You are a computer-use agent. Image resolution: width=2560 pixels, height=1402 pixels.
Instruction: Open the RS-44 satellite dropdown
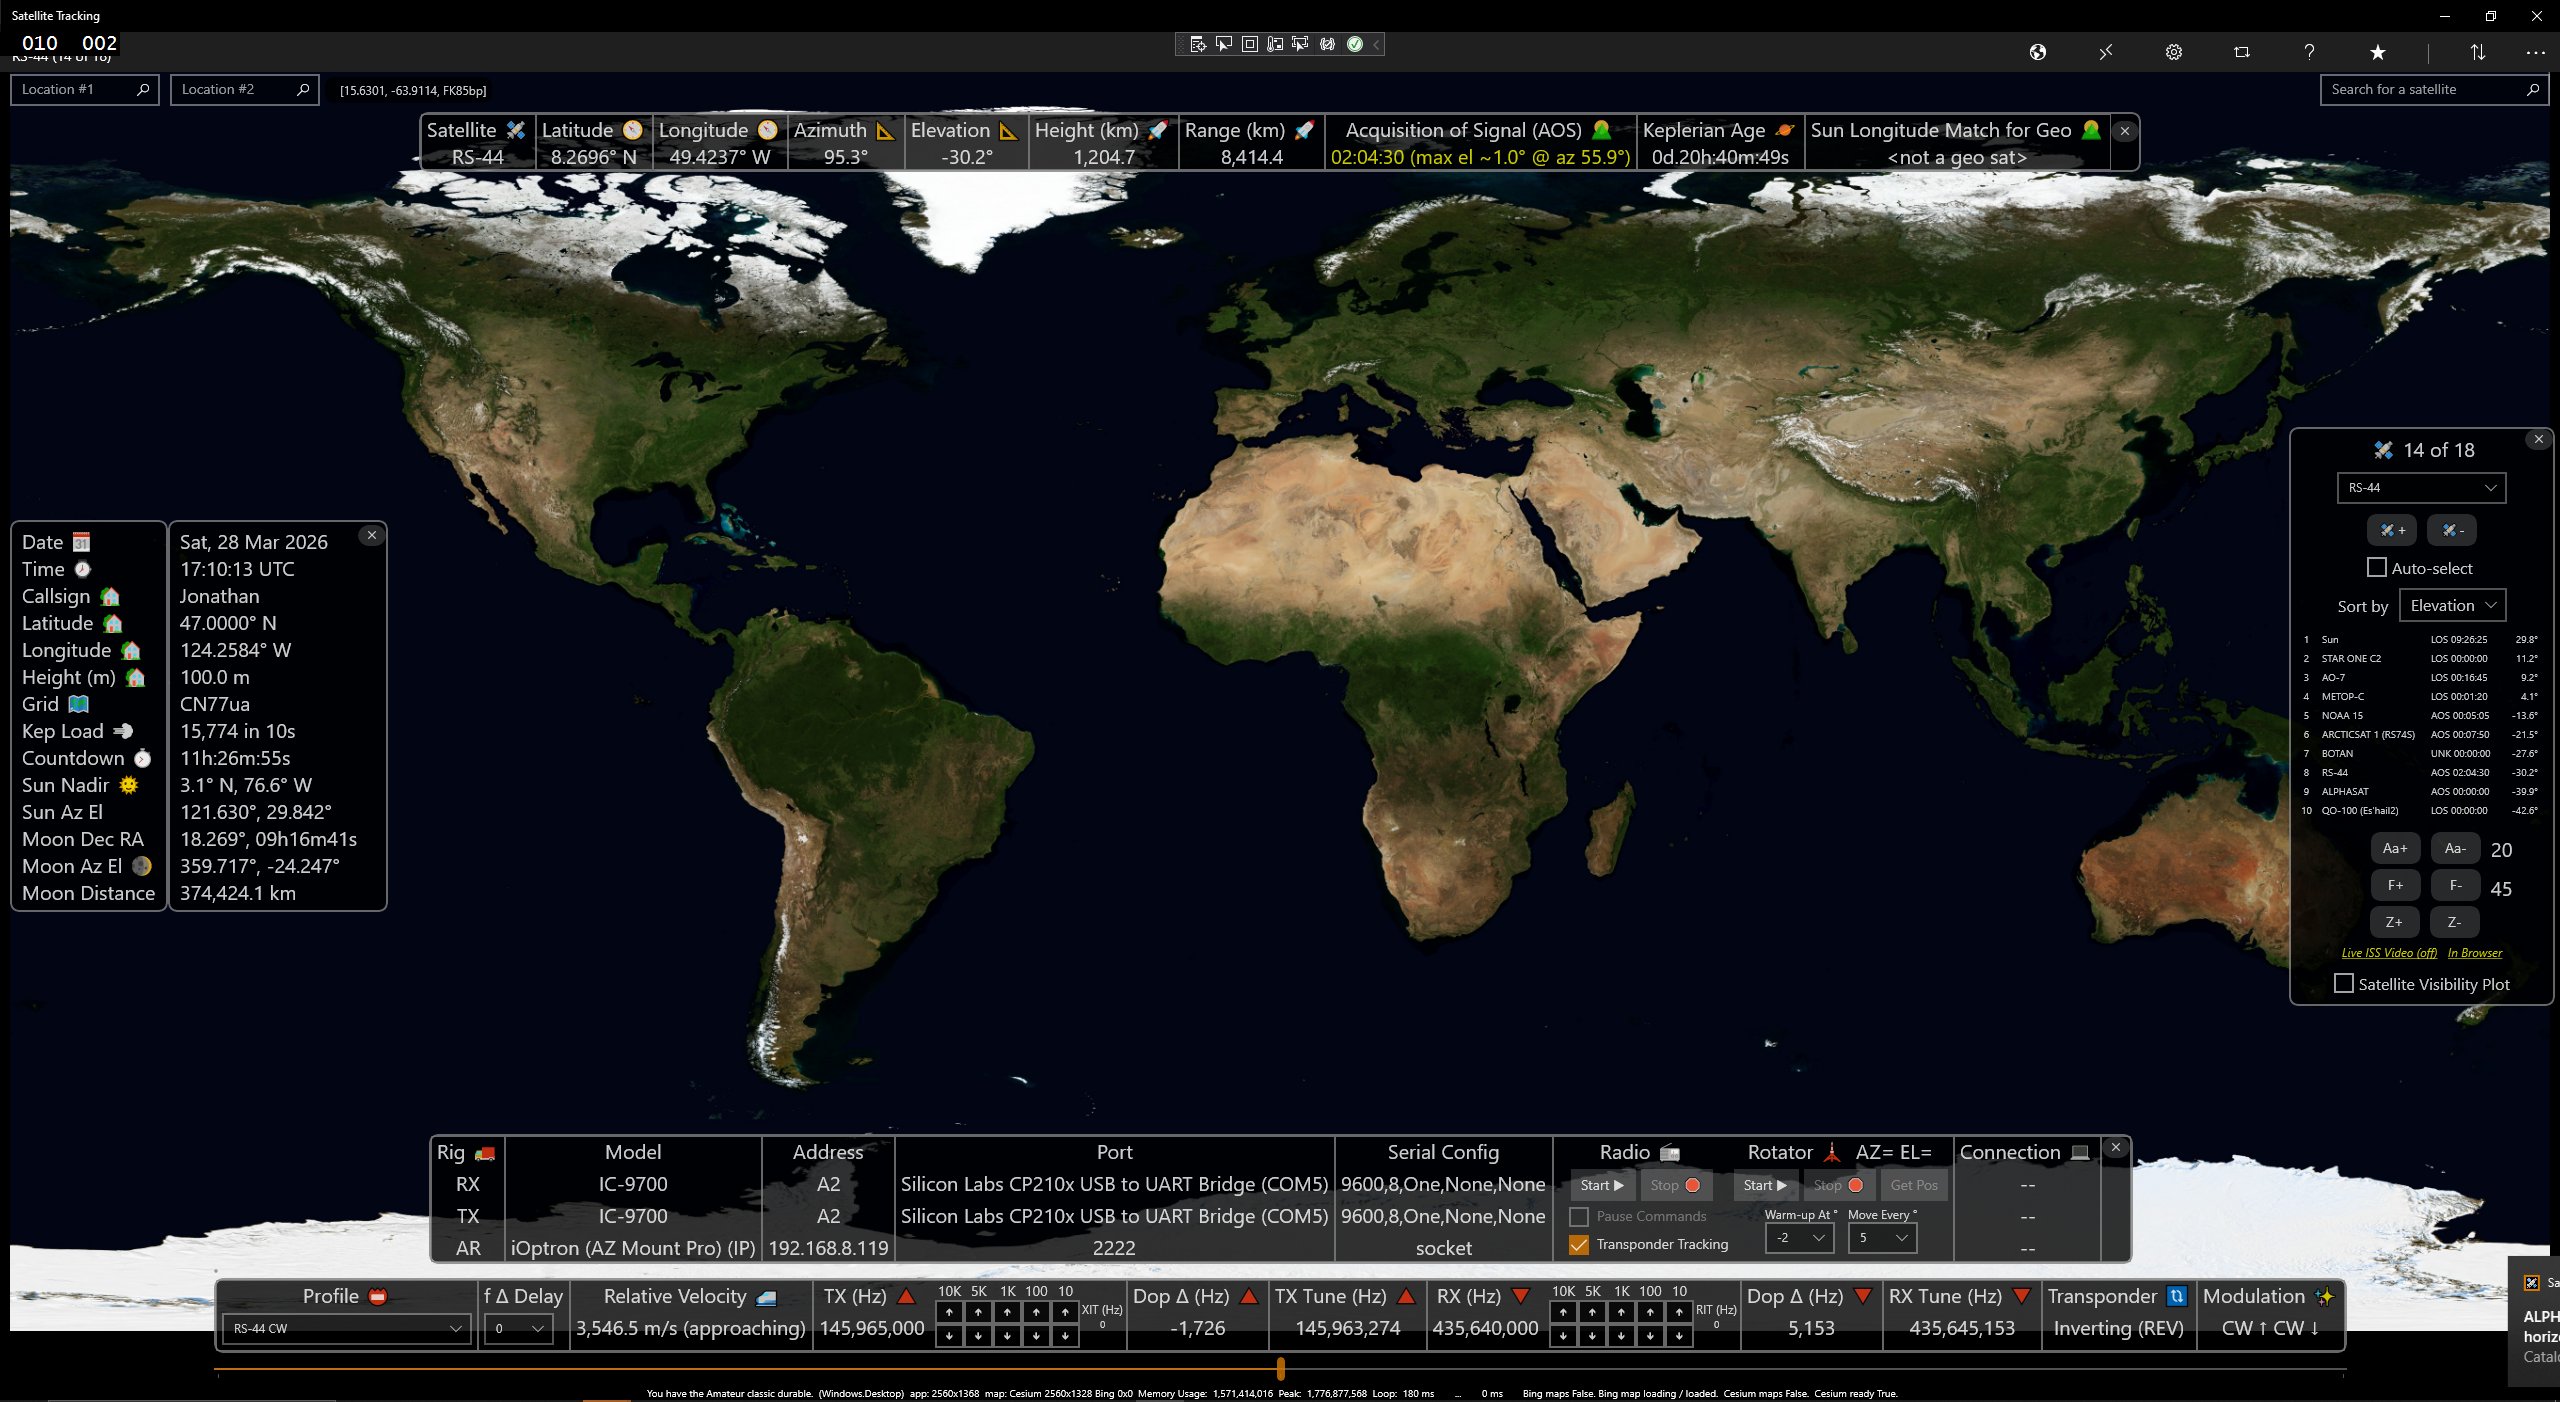[x=2421, y=488]
